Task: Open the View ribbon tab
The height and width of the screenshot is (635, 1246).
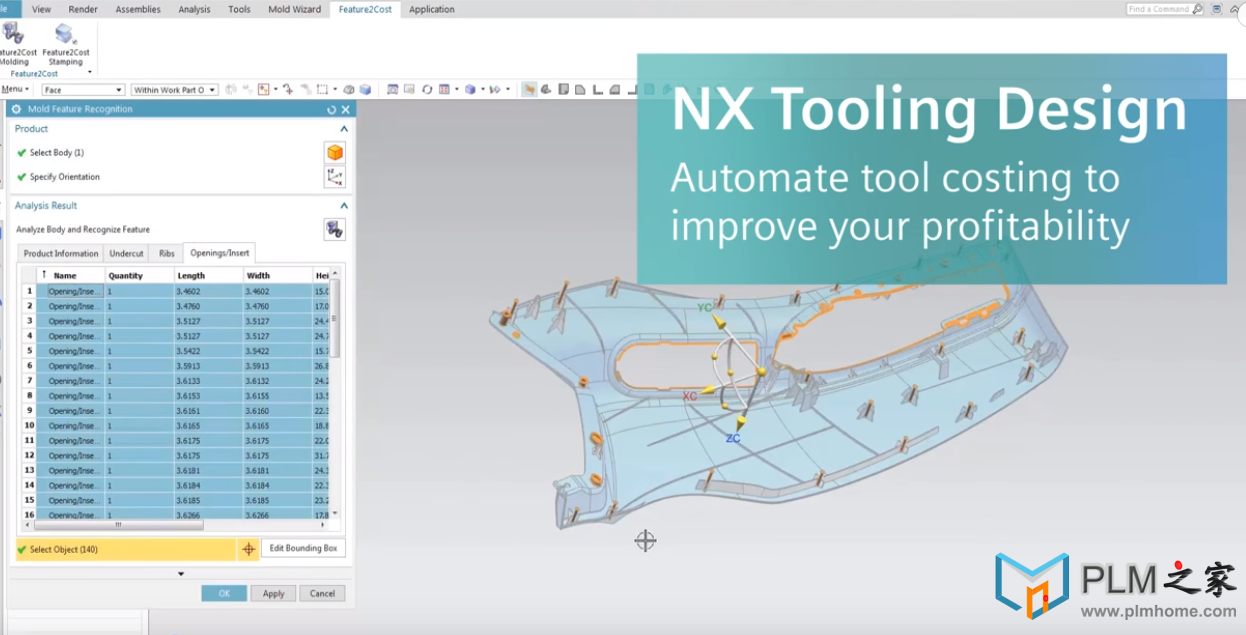Action: pyautogui.click(x=41, y=9)
